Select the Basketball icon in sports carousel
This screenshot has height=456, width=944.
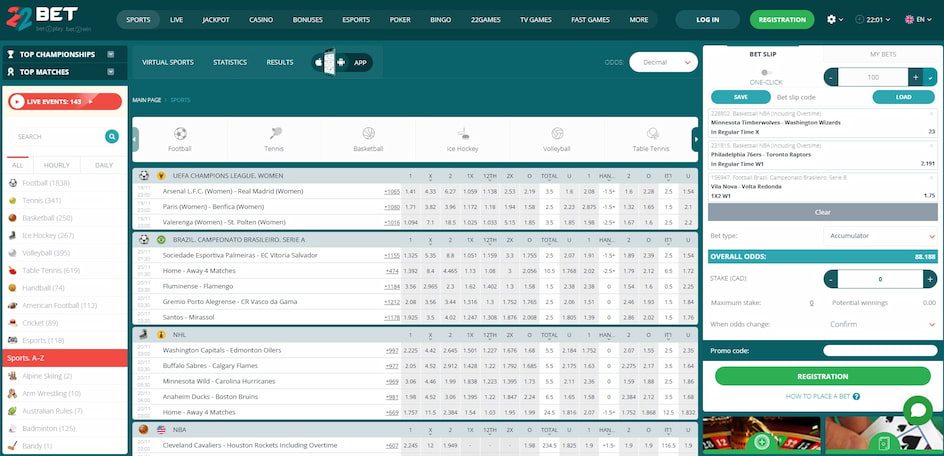click(368, 133)
